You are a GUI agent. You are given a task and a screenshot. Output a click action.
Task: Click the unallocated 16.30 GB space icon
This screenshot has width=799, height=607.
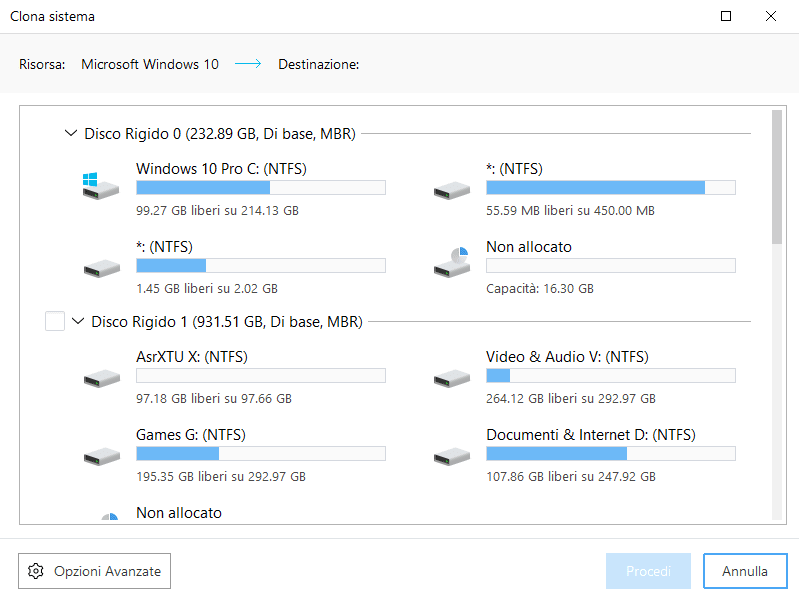point(452,263)
